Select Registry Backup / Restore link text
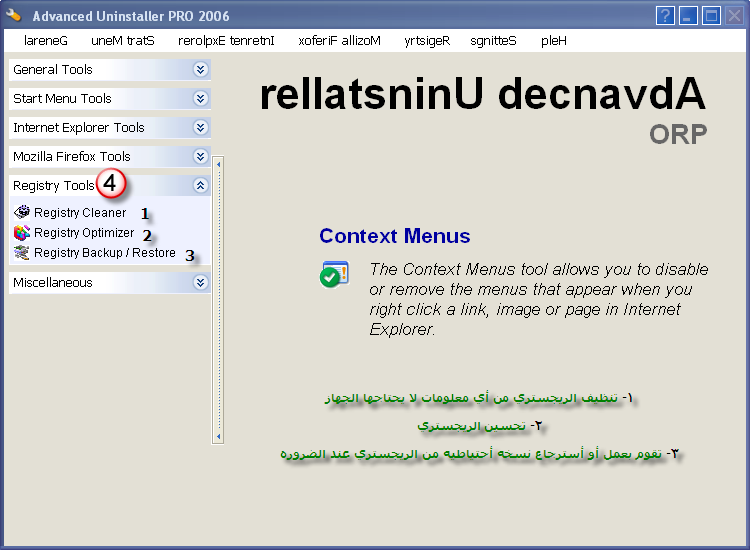Viewport: 750px width, 550px height. [x=105, y=253]
